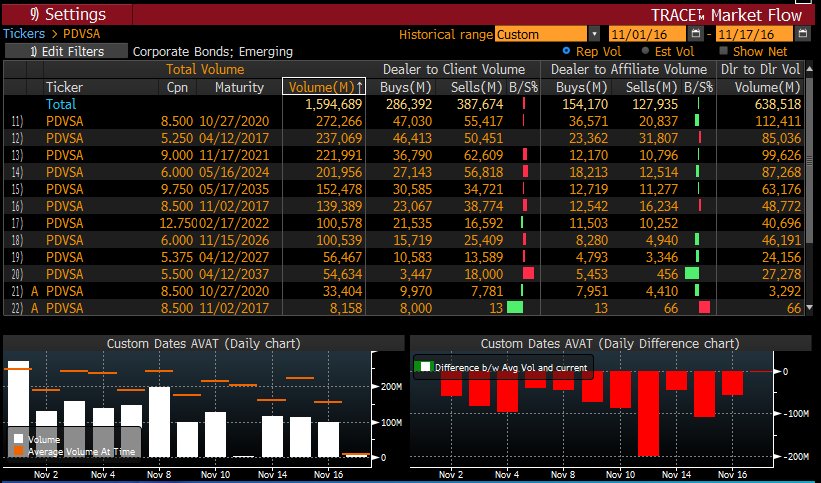Click the TRACE Market Flow title
Image resolution: width=821 pixels, height=483 pixels.
click(x=726, y=15)
